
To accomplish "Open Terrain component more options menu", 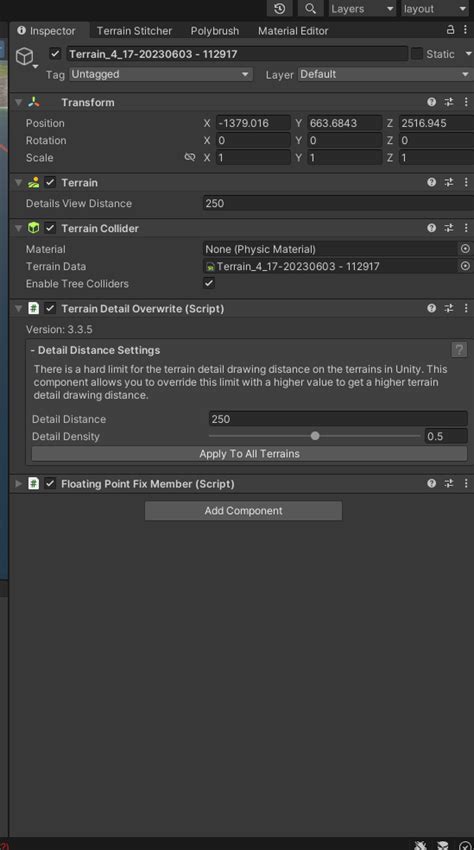I will coord(466,182).
